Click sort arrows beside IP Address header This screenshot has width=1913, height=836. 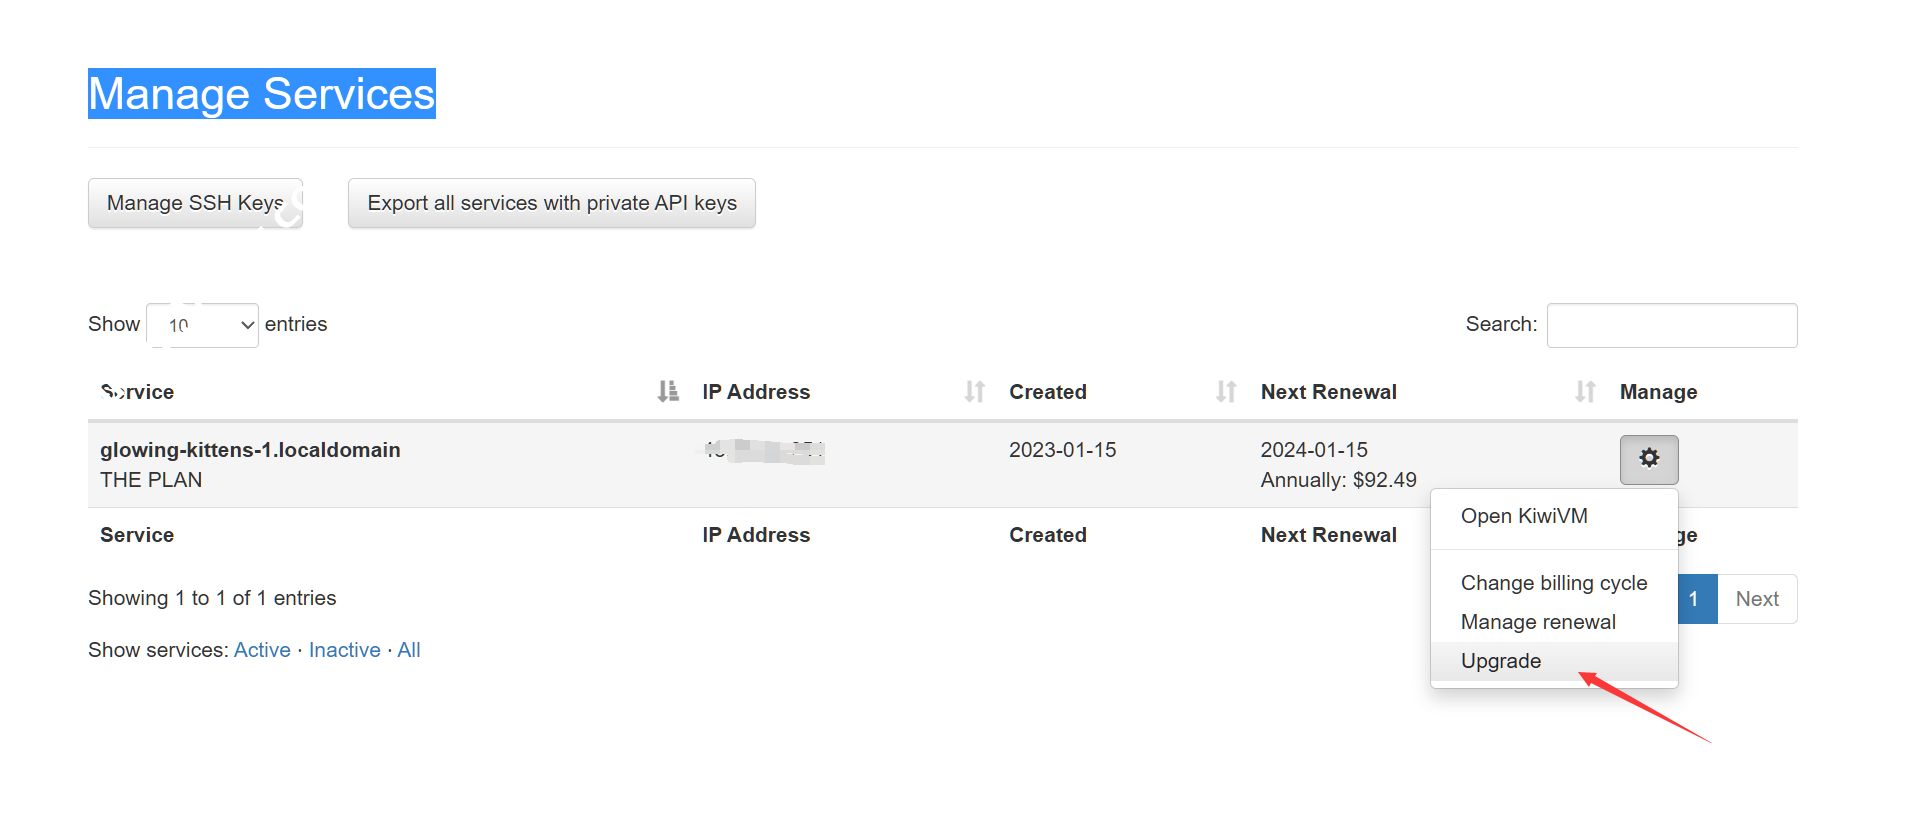tap(975, 392)
